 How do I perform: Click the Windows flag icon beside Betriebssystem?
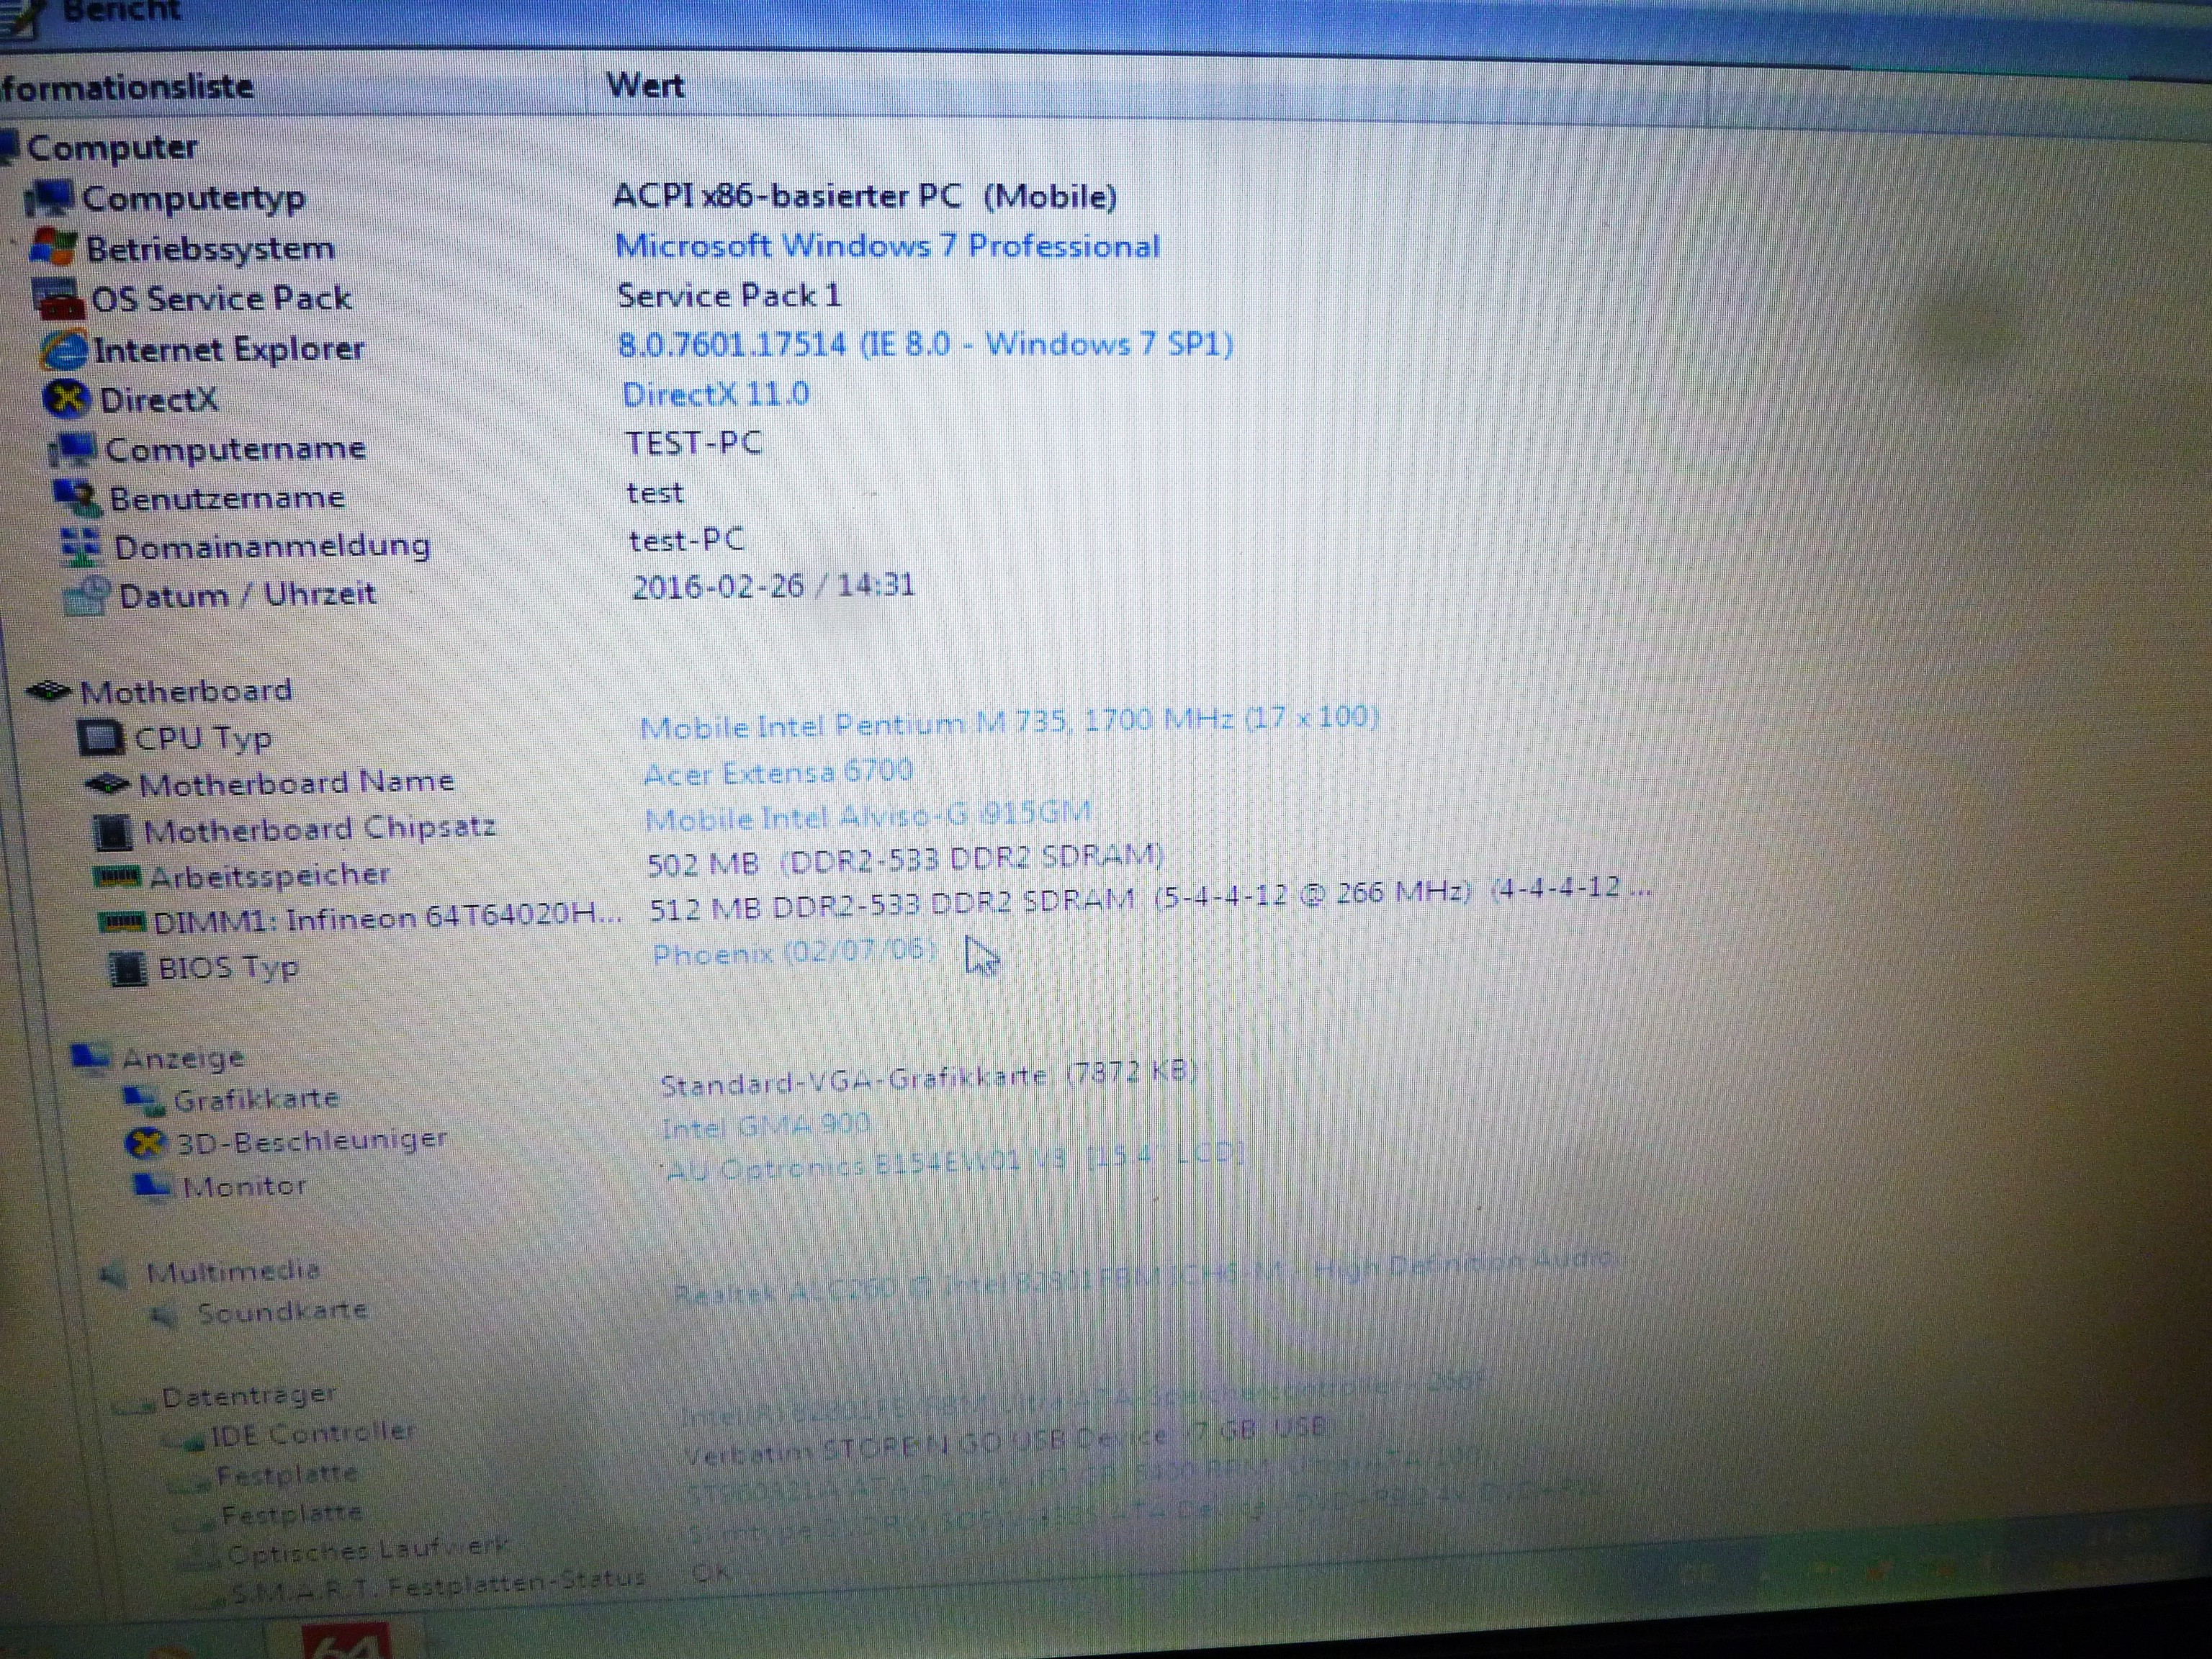pos(54,247)
